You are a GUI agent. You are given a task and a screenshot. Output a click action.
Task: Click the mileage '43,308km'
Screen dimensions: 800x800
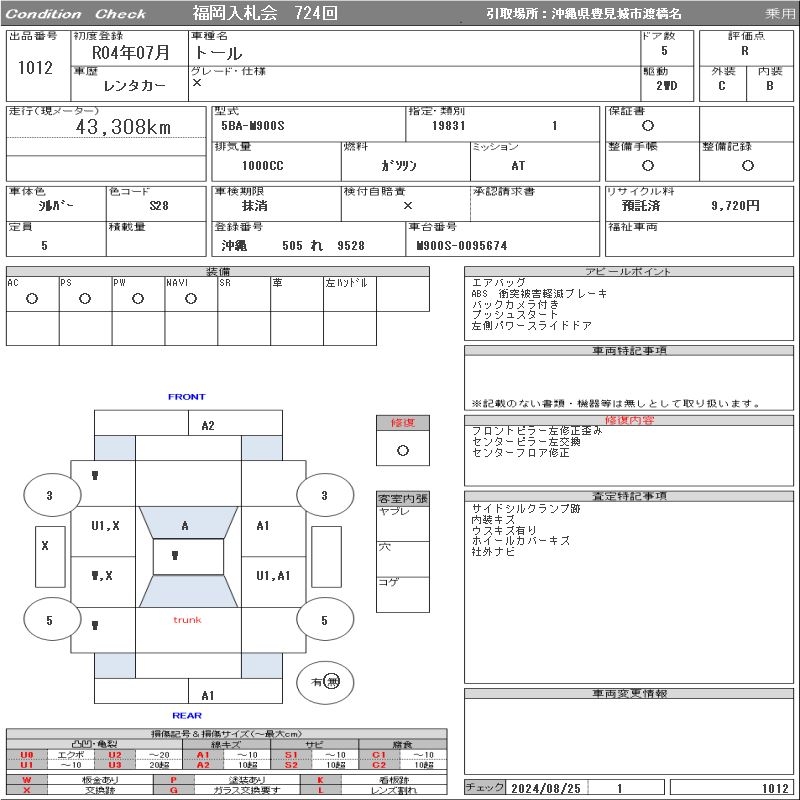coord(123,127)
